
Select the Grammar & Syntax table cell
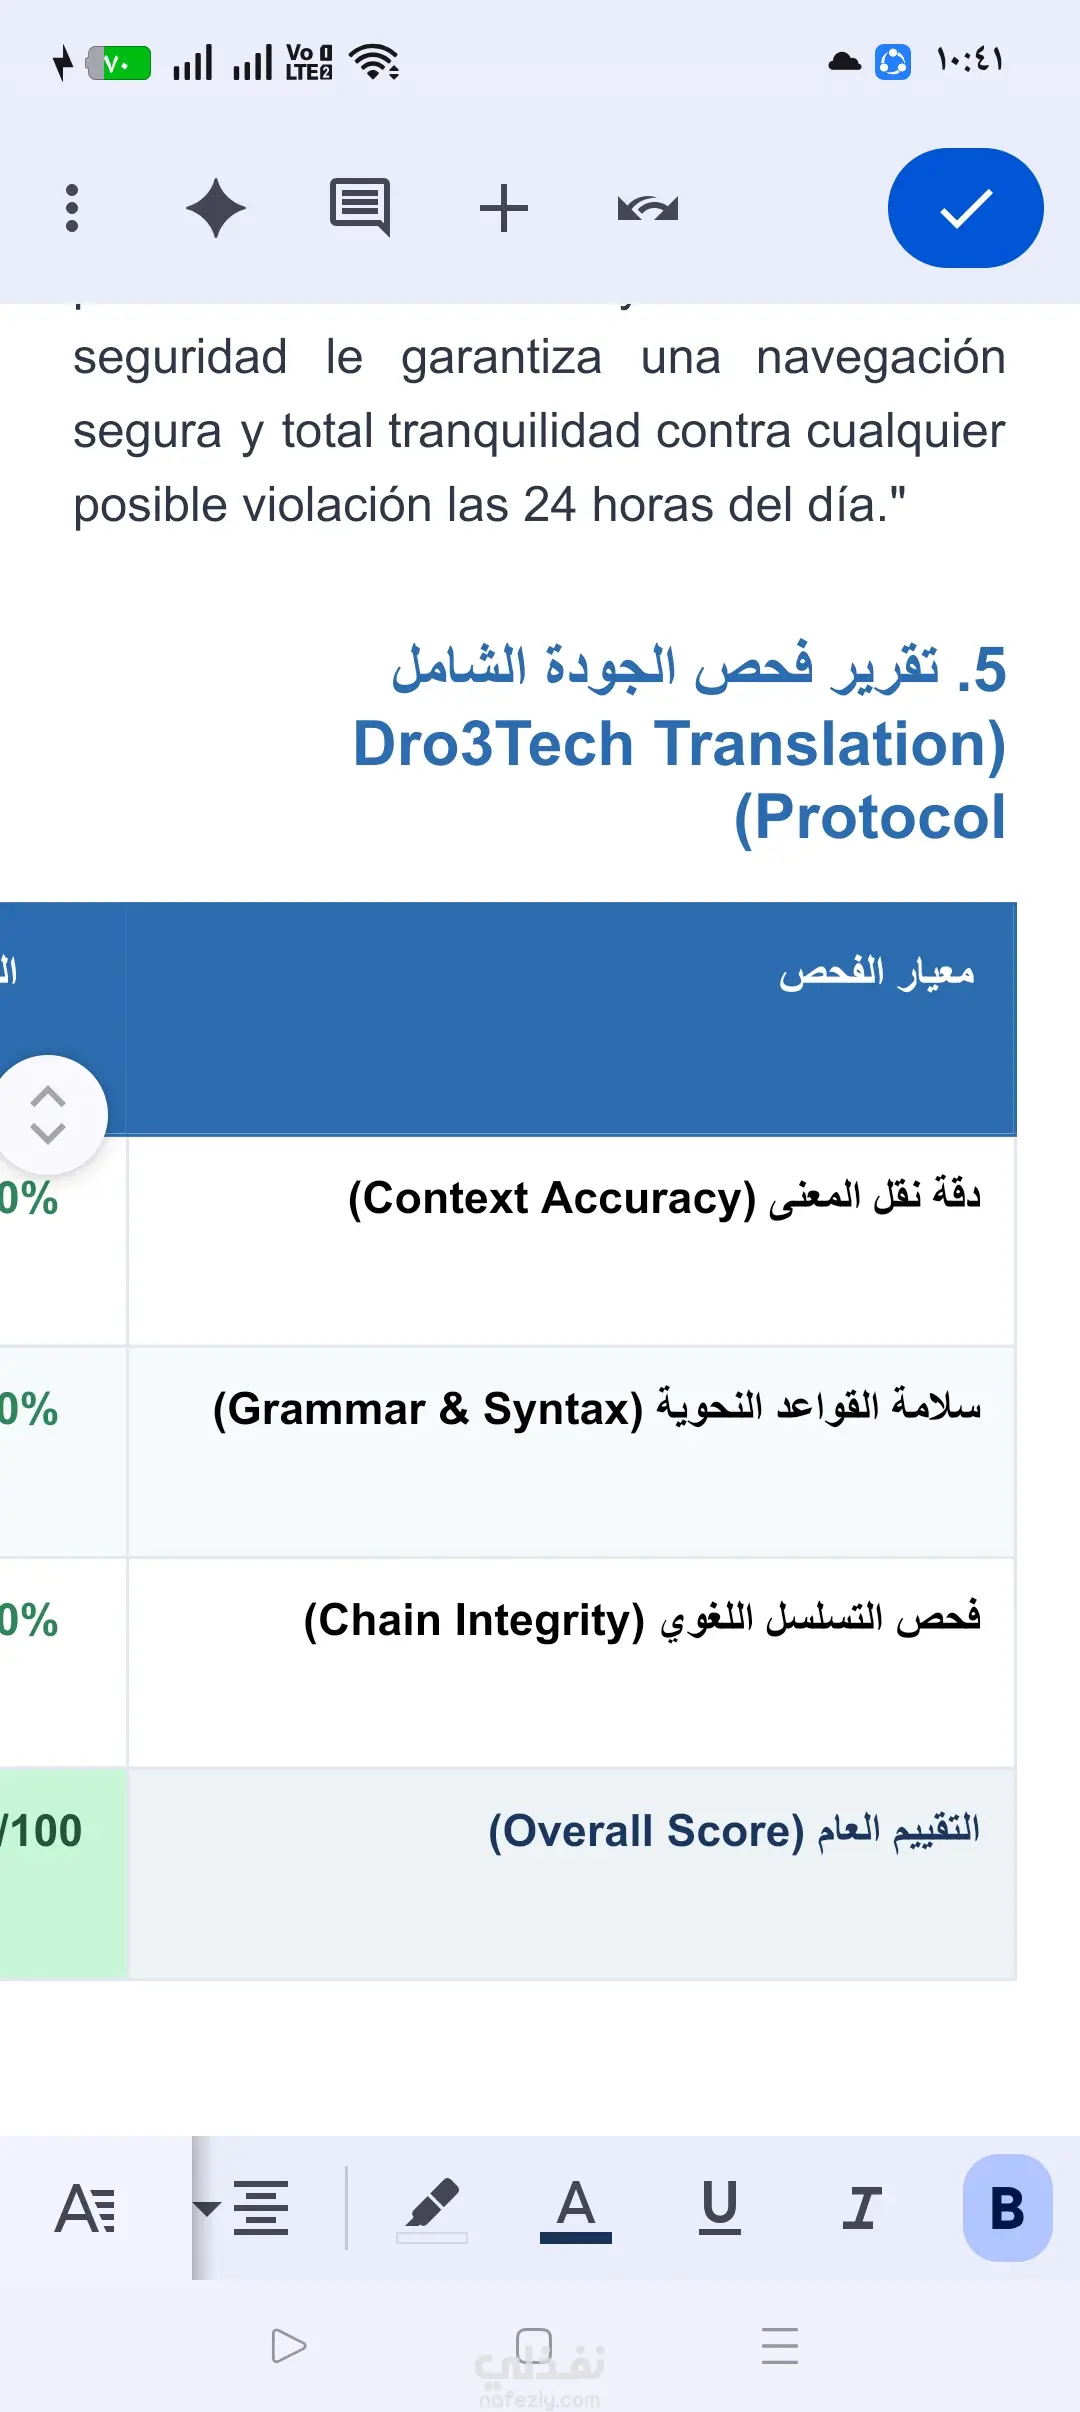pyautogui.click(x=572, y=1452)
